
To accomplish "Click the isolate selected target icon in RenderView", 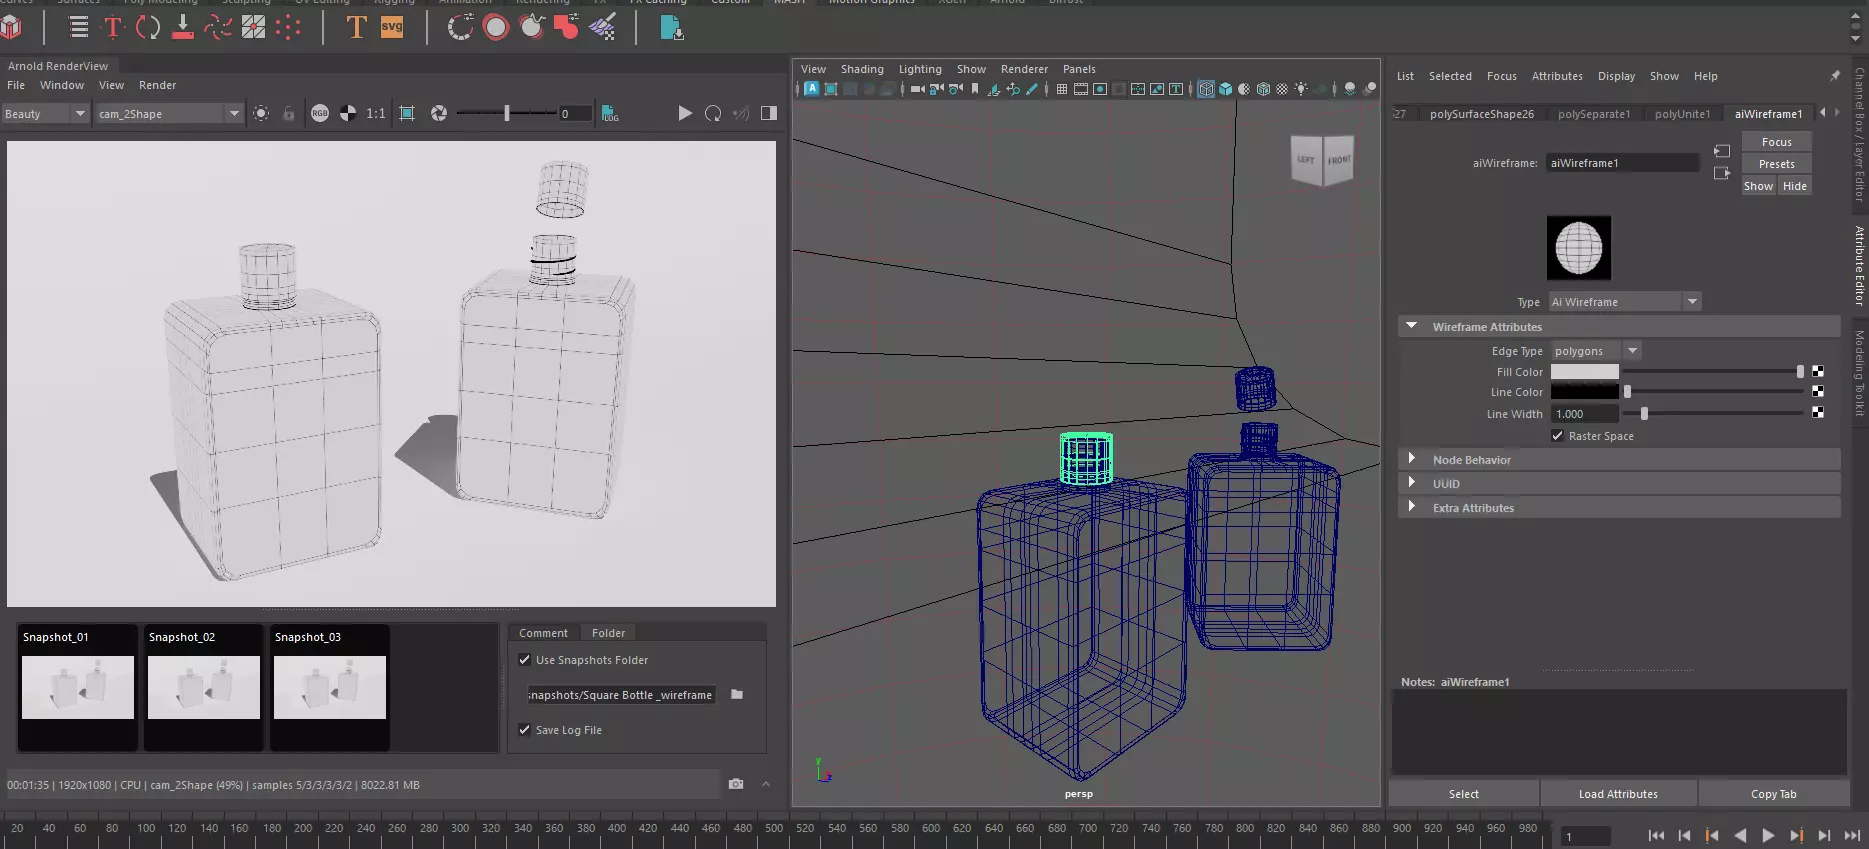I will coord(261,113).
